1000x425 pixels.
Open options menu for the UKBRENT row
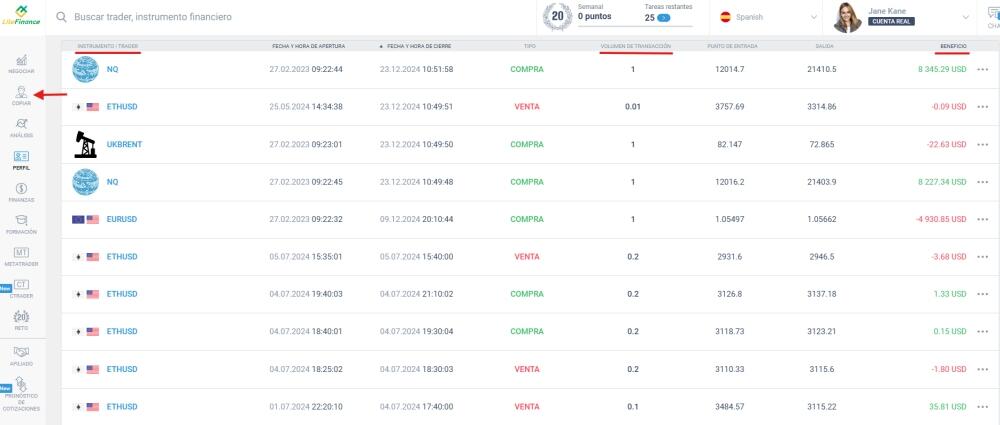pos(983,145)
